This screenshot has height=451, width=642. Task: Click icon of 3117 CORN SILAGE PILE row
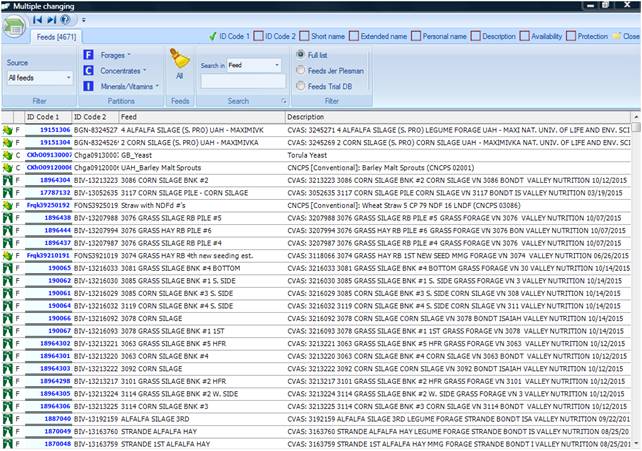(7, 193)
